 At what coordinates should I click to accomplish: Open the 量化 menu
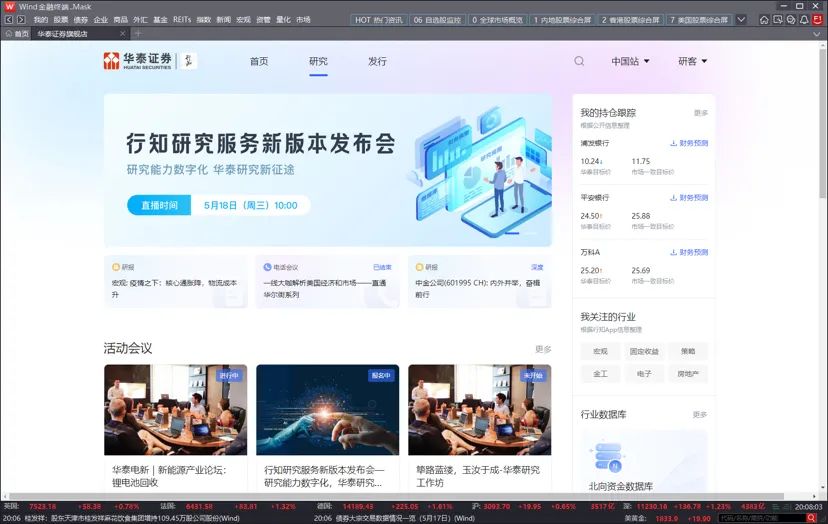coord(283,20)
